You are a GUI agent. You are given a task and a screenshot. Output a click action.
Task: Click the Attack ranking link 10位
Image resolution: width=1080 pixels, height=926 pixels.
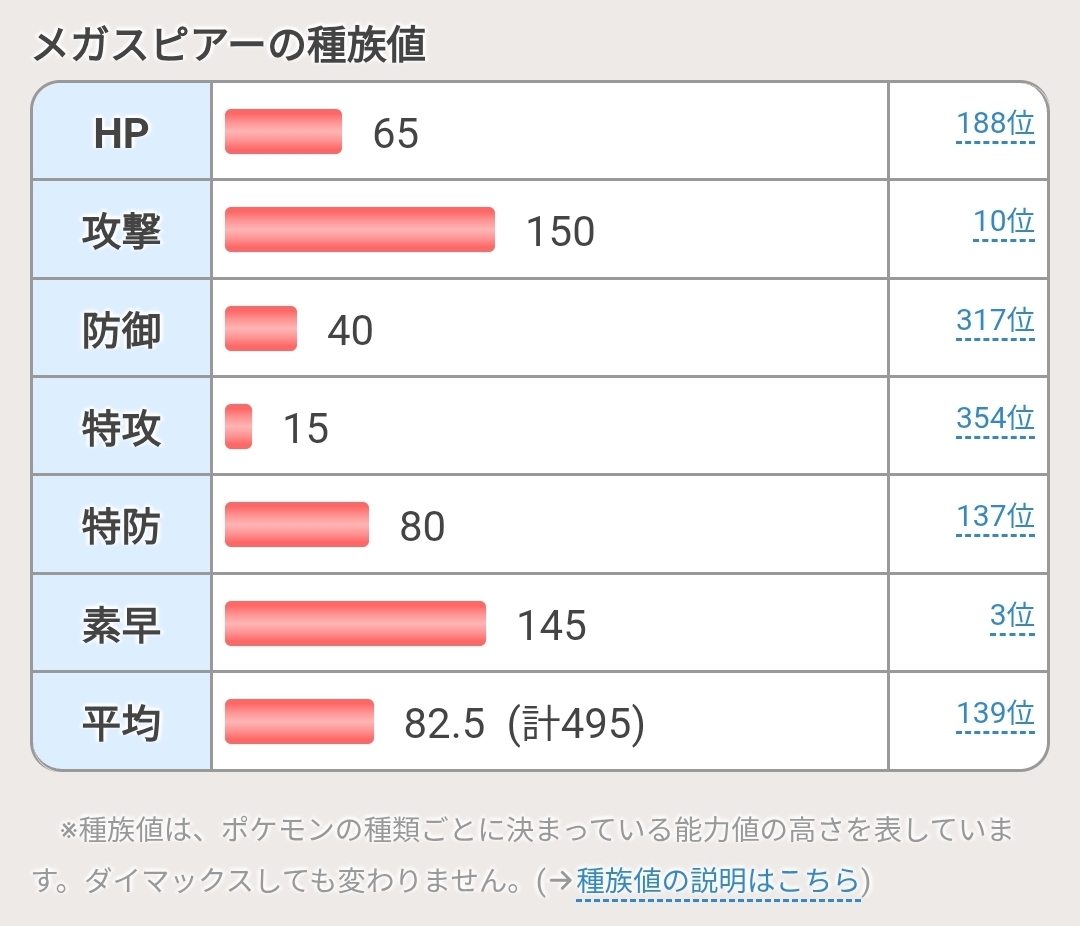coord(1003,222)
